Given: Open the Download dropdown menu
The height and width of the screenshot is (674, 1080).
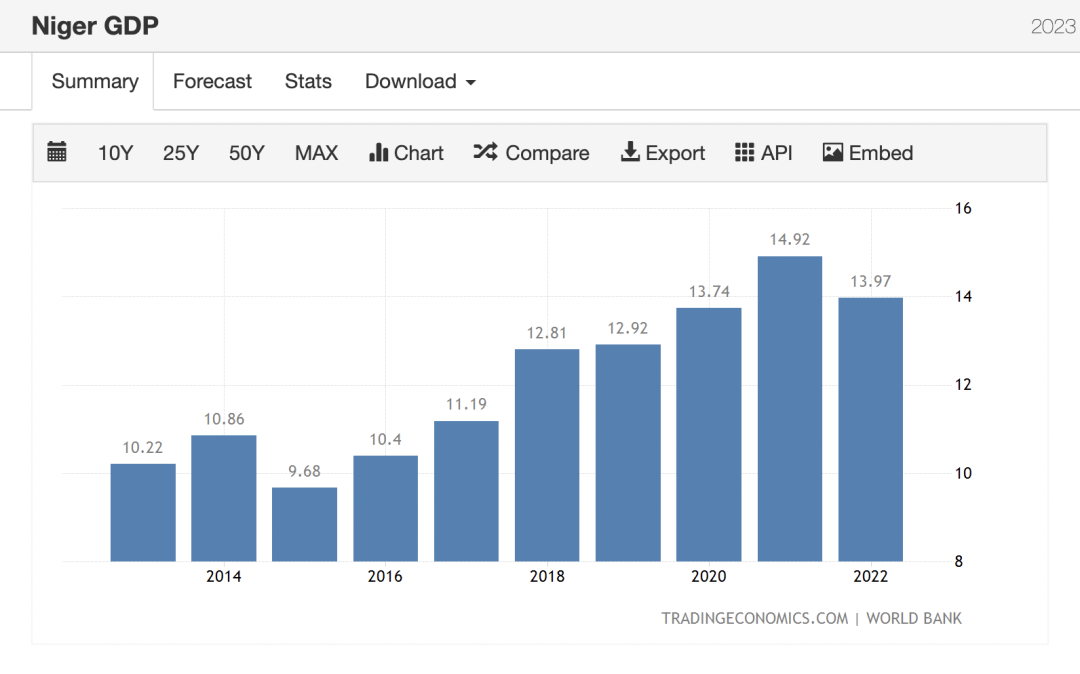Looking at the screenshot, I should coord(420,82).
